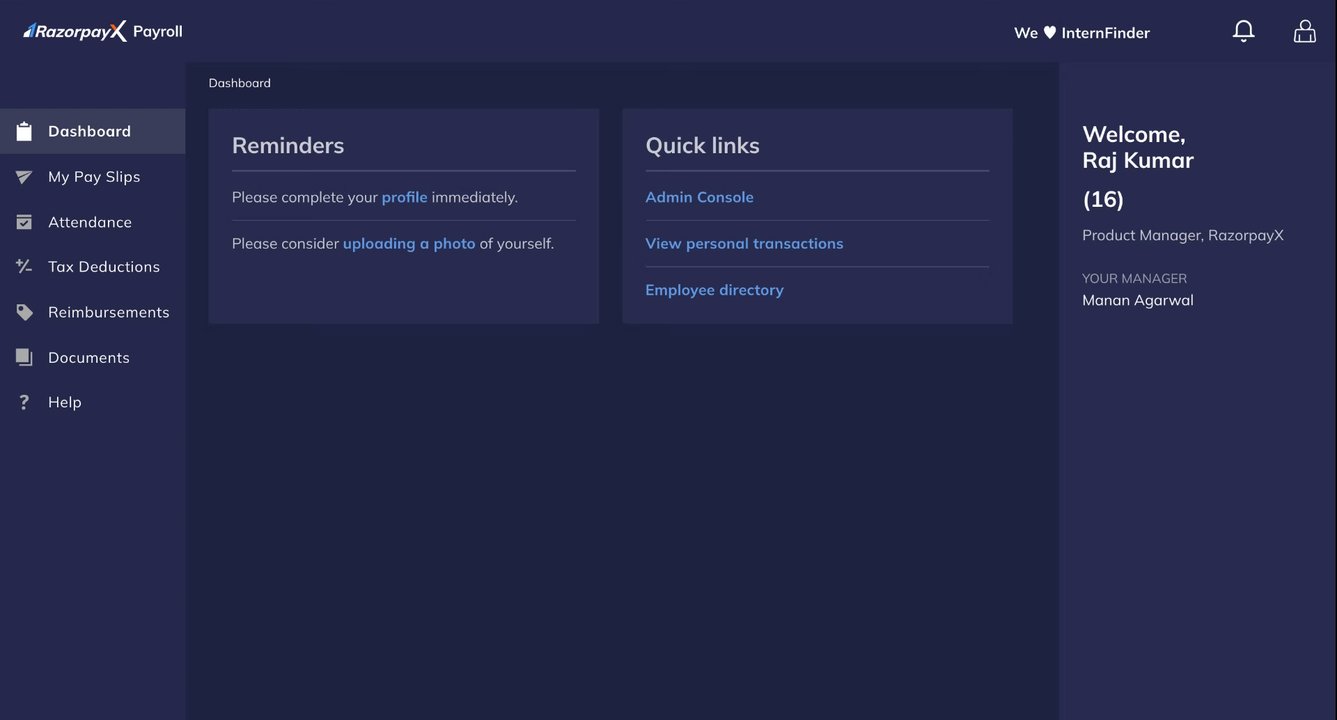Click the Documents stacked pages icon

click(24, 357)
